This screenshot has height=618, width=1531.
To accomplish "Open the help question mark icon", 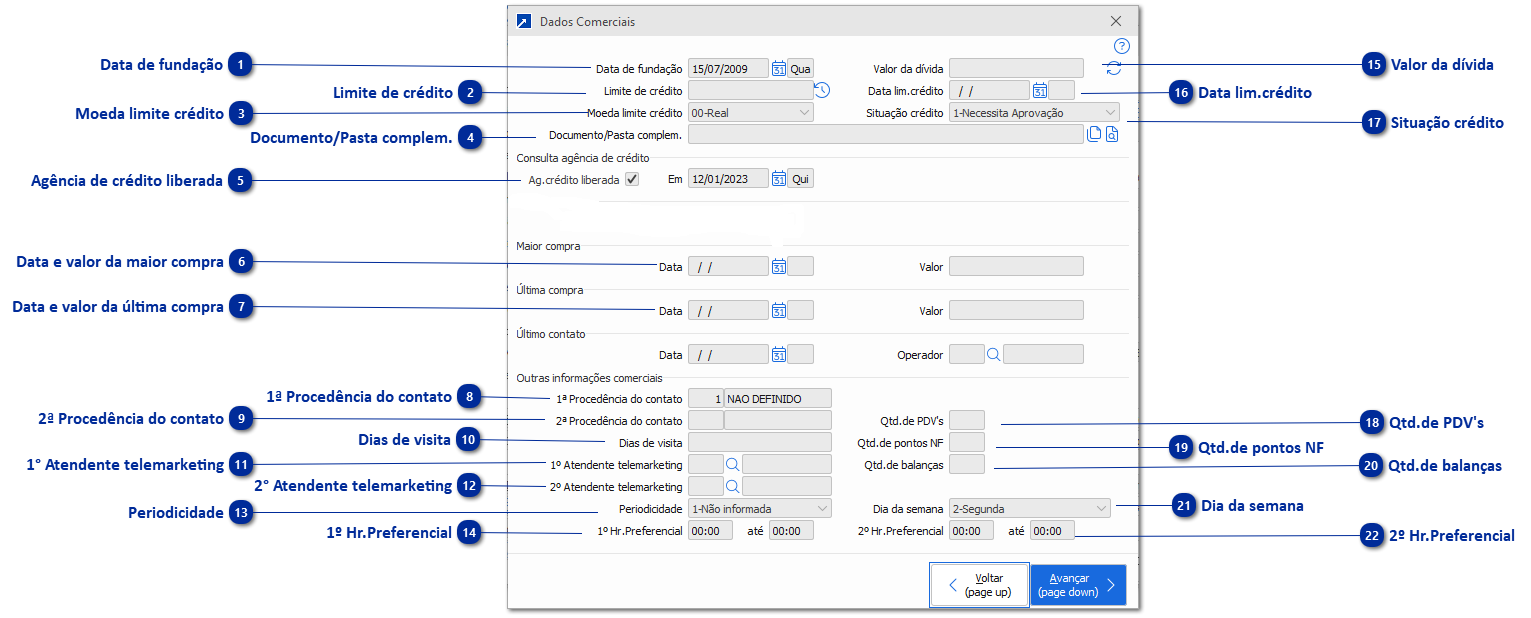I will [x=1121, y=46].
